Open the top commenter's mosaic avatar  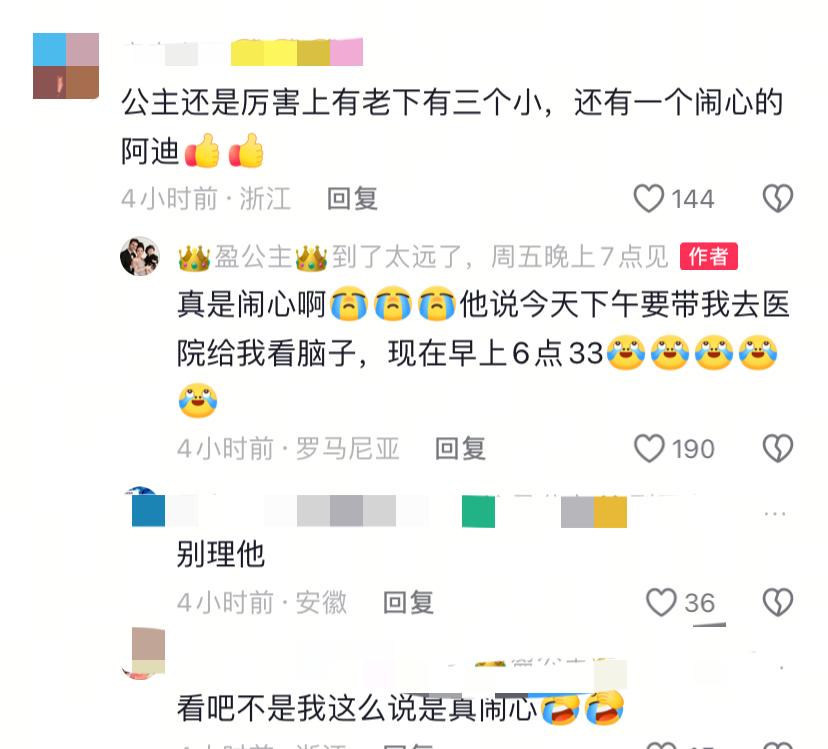[x=66, y=66]
